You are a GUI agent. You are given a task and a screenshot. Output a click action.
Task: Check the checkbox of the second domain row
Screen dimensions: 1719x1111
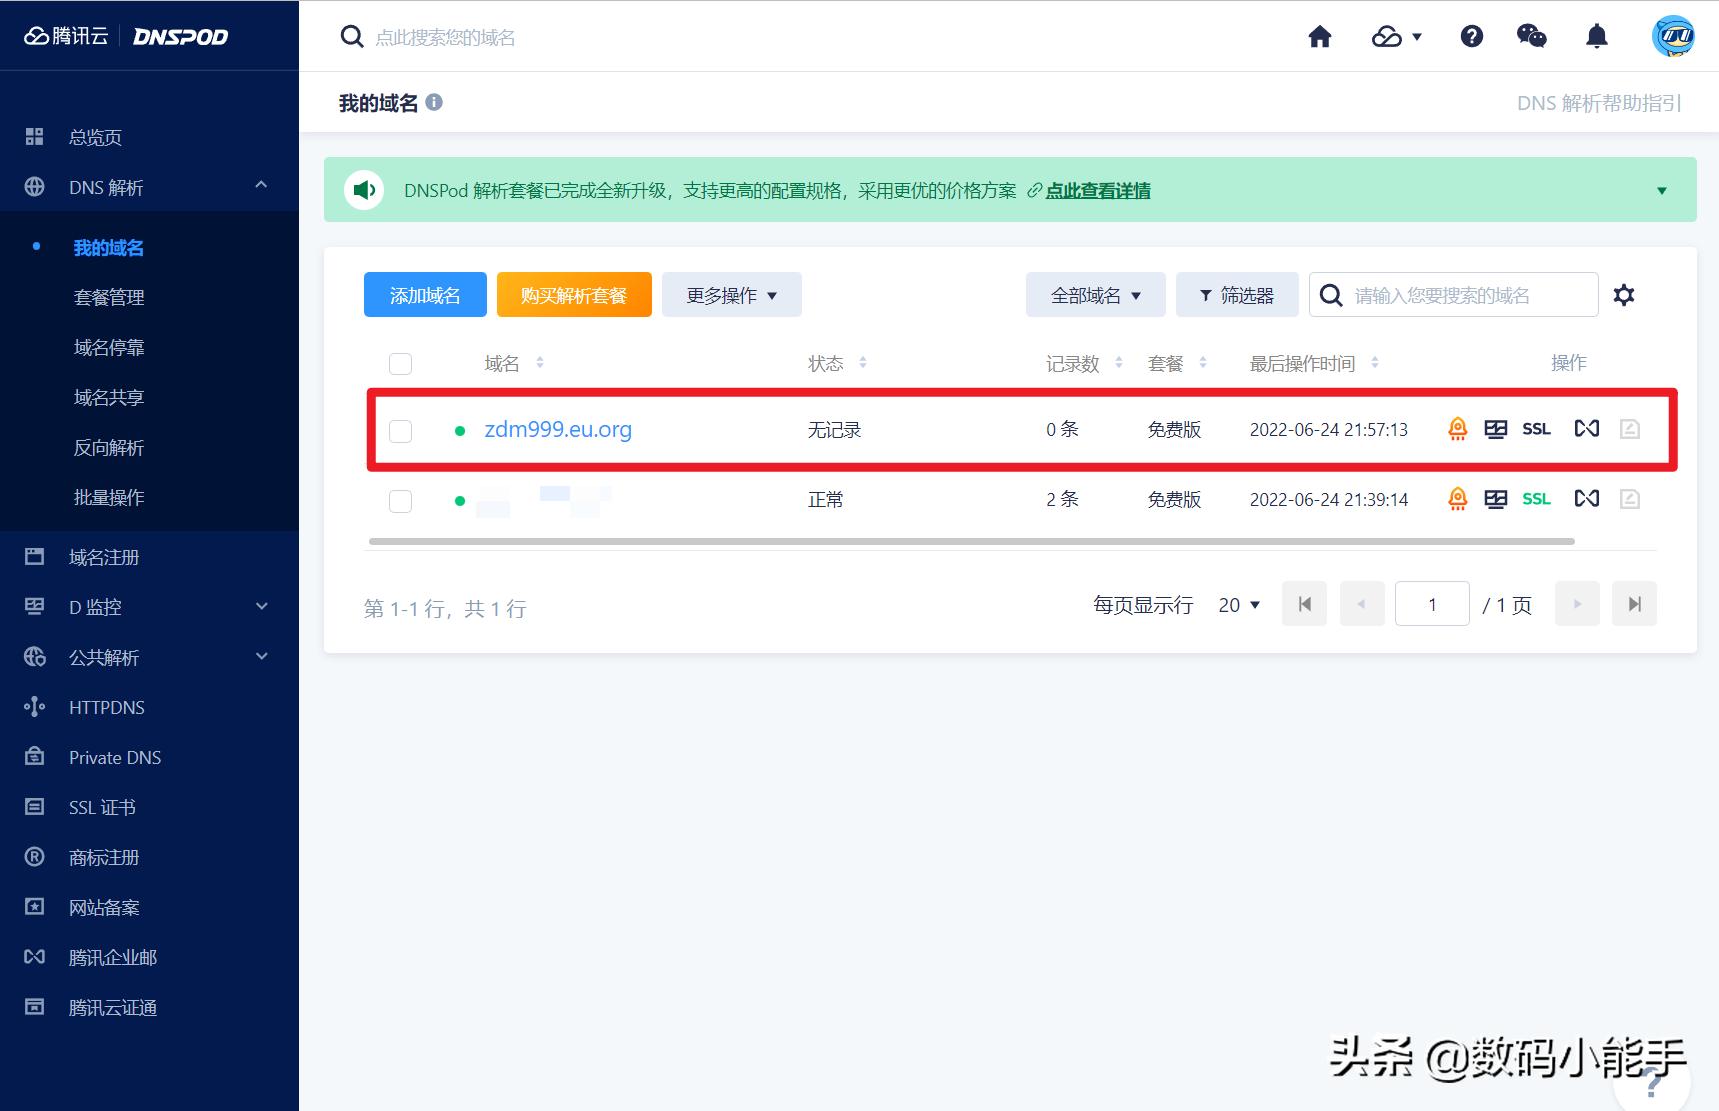pos(400,500)
